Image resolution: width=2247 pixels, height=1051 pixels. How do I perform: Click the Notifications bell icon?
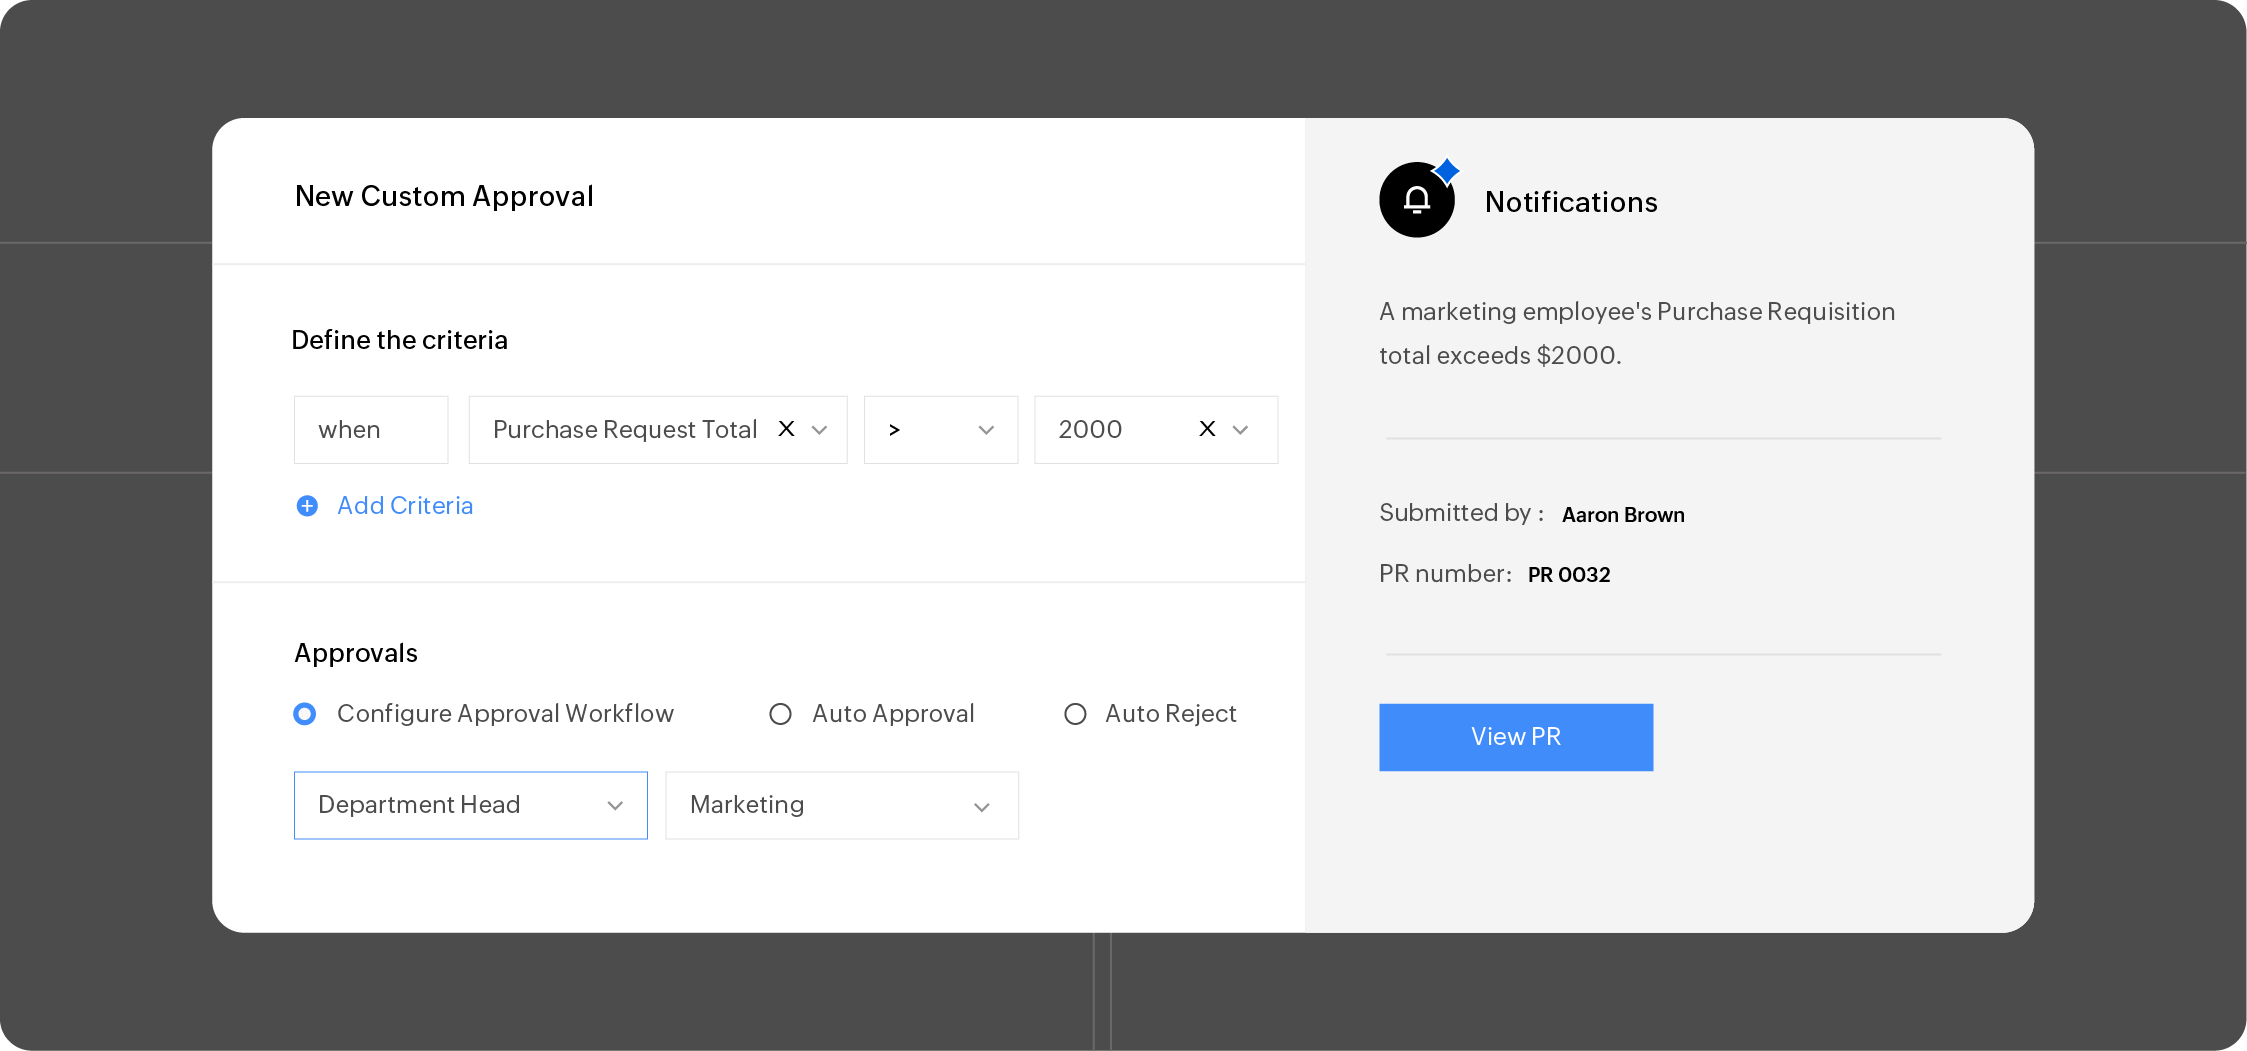1416,199
